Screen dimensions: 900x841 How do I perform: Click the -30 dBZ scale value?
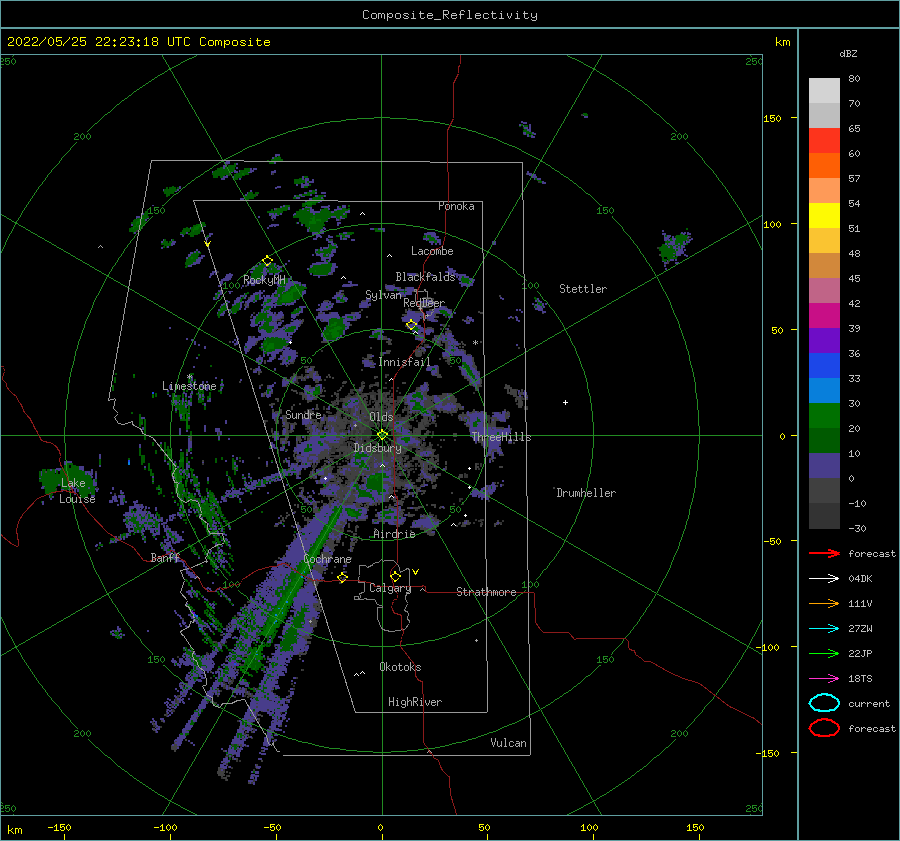[x=858, y=528]
